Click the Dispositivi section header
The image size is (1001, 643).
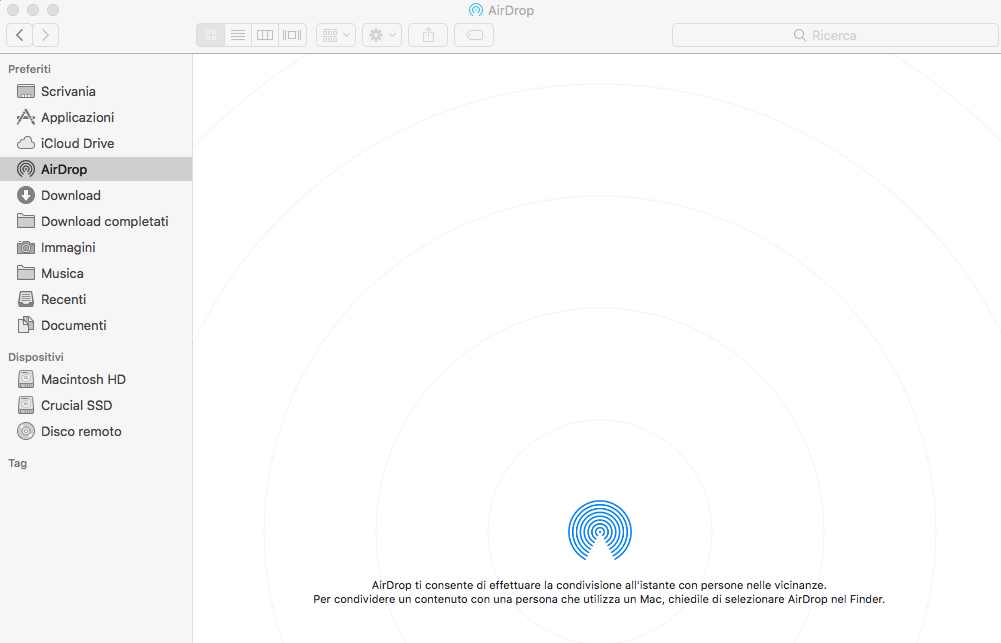click(36, 357)
